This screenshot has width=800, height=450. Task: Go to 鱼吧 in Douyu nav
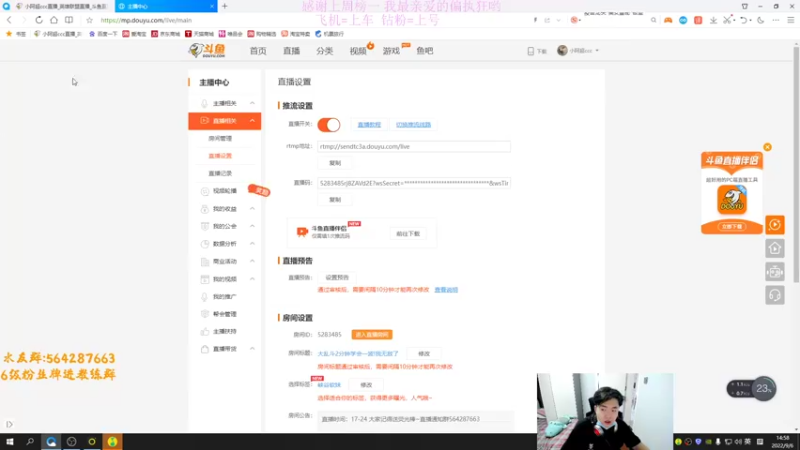[424, 51]
